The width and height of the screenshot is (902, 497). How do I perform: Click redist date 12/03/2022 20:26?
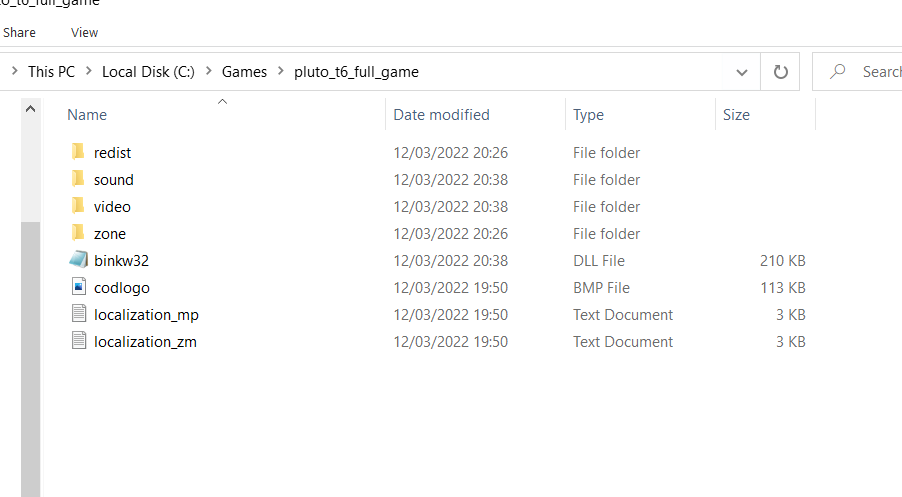[450, 152]
